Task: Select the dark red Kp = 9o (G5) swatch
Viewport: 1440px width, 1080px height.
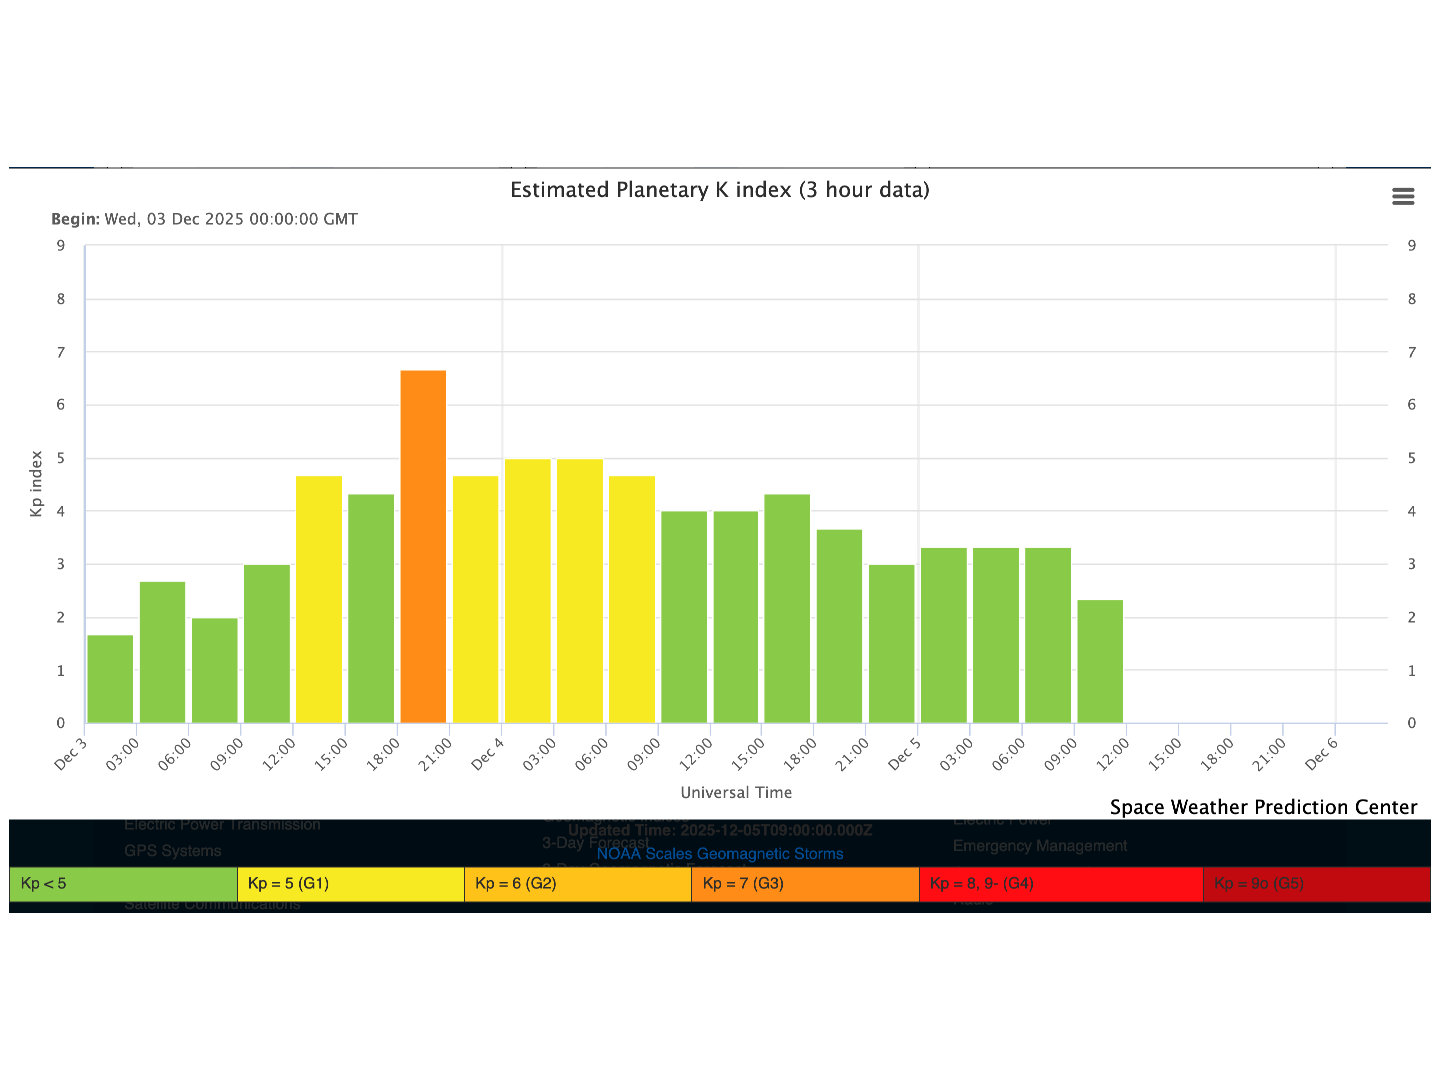Action: pyautogui.click(x=1316, y=884)
